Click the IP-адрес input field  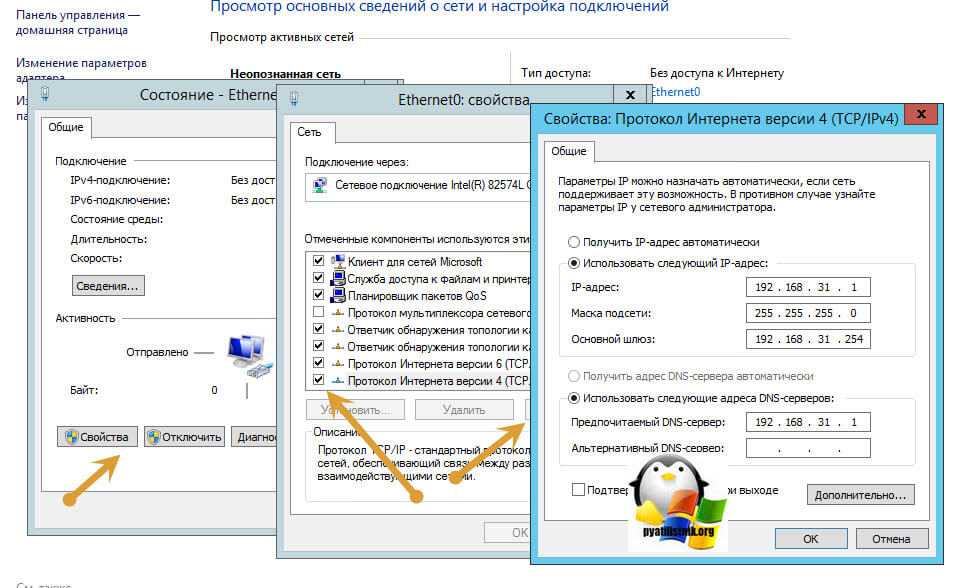[808, 288]
